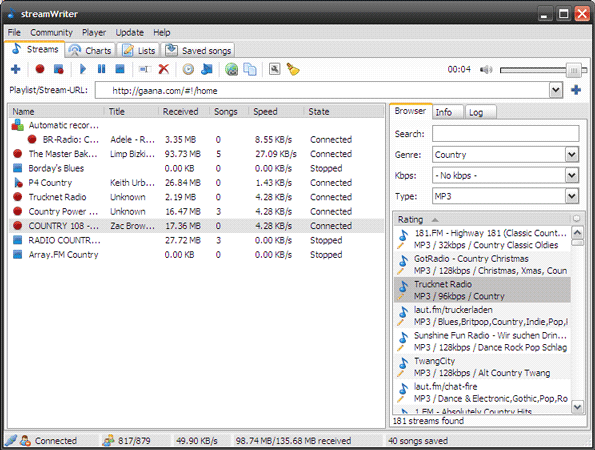Viewport: 595px width, 450px height.
Task: Play the selected stream
Action: click(83, 69)
